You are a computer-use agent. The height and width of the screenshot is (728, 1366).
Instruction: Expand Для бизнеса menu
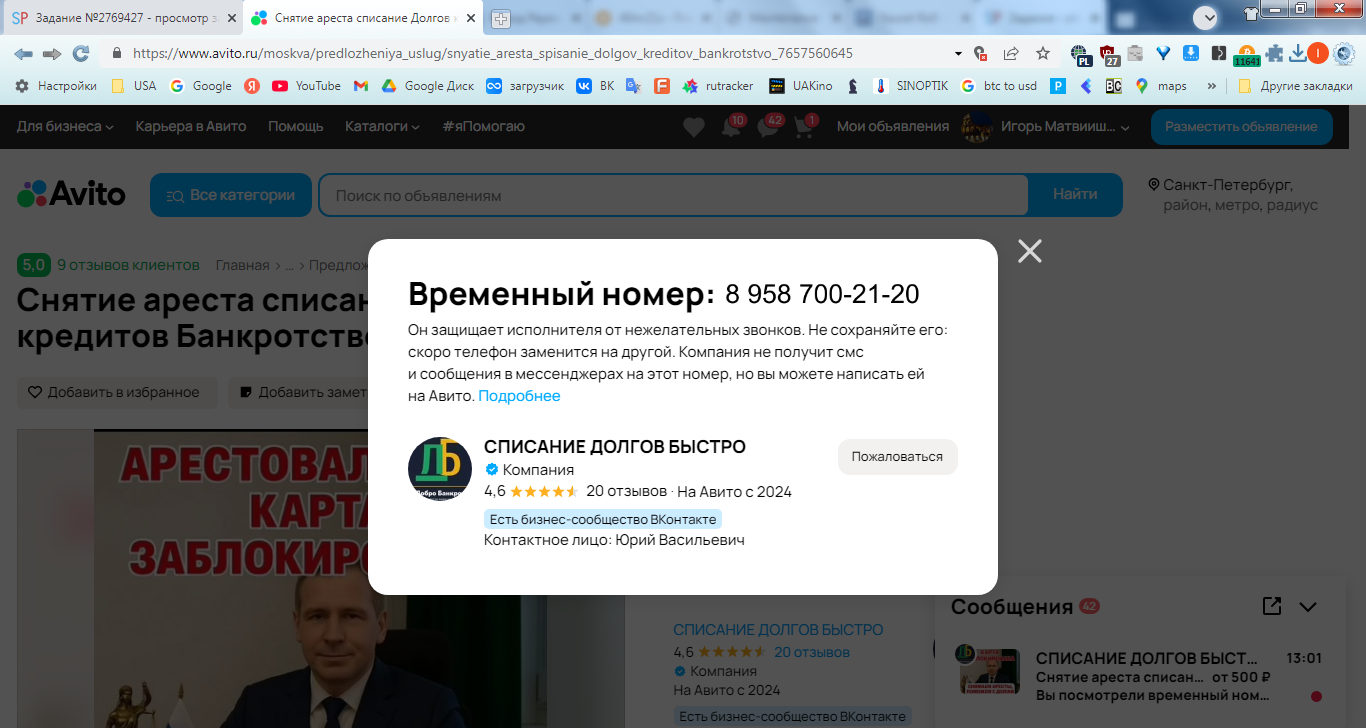[65, 126]
